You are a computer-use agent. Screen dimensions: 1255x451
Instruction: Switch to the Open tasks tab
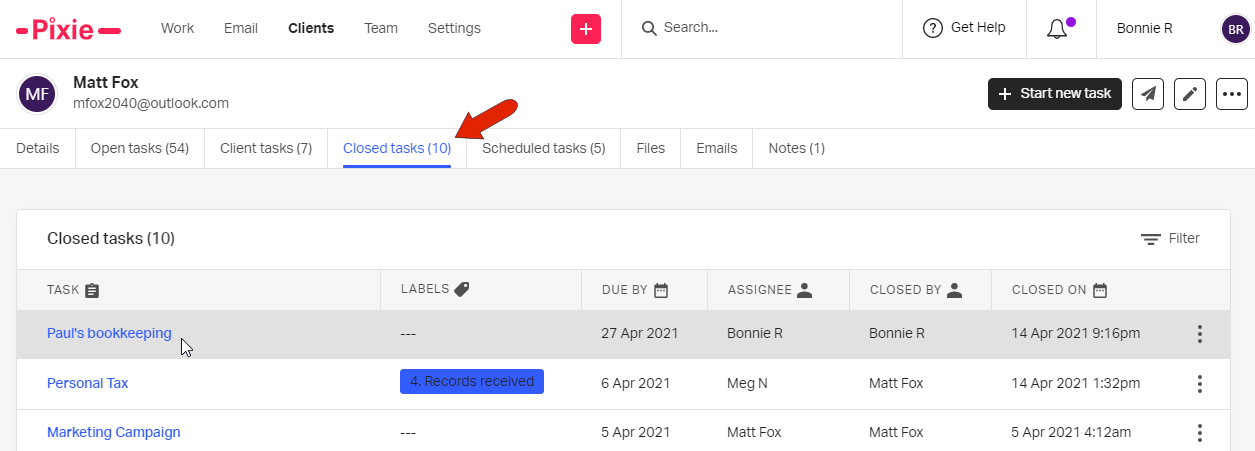tap(140, 149)
